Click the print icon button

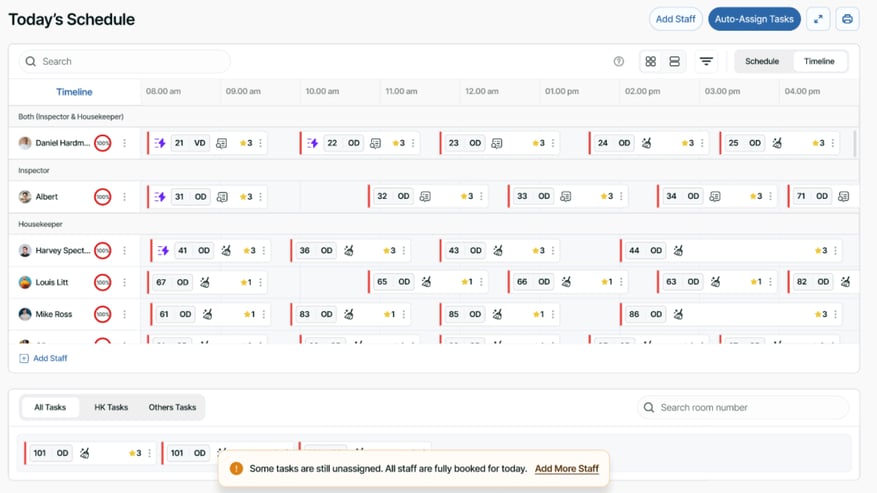(847, 19)
